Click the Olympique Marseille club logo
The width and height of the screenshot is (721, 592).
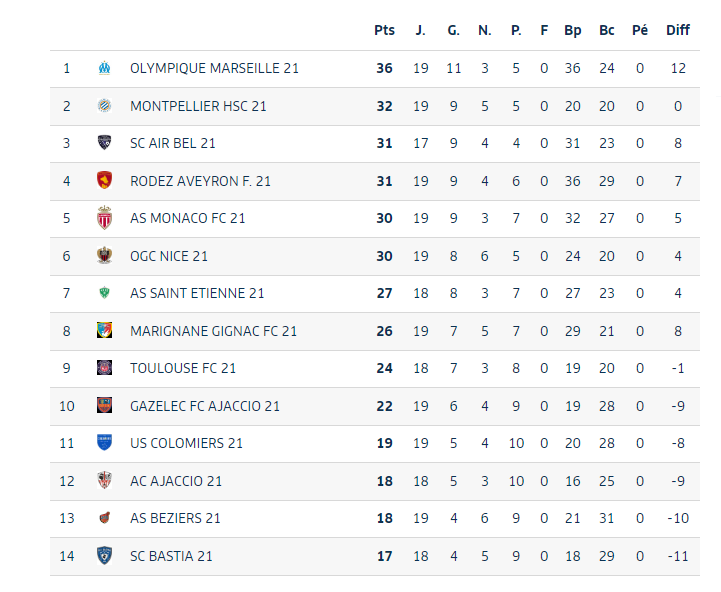[104, 69]
